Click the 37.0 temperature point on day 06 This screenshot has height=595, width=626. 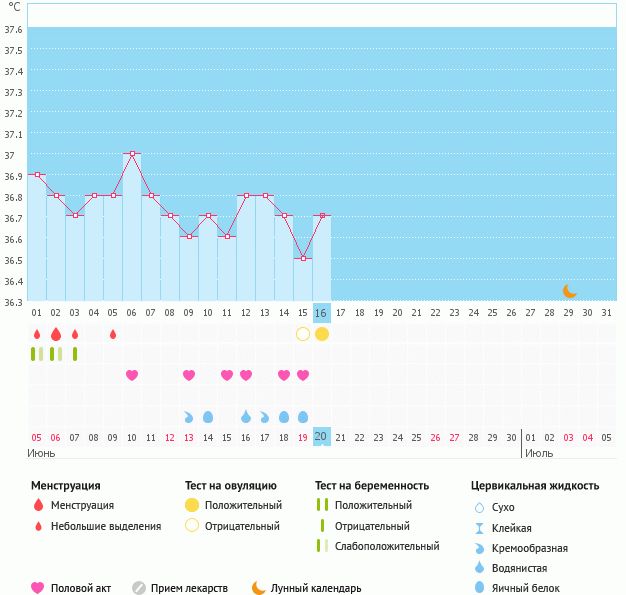(132, 154)
